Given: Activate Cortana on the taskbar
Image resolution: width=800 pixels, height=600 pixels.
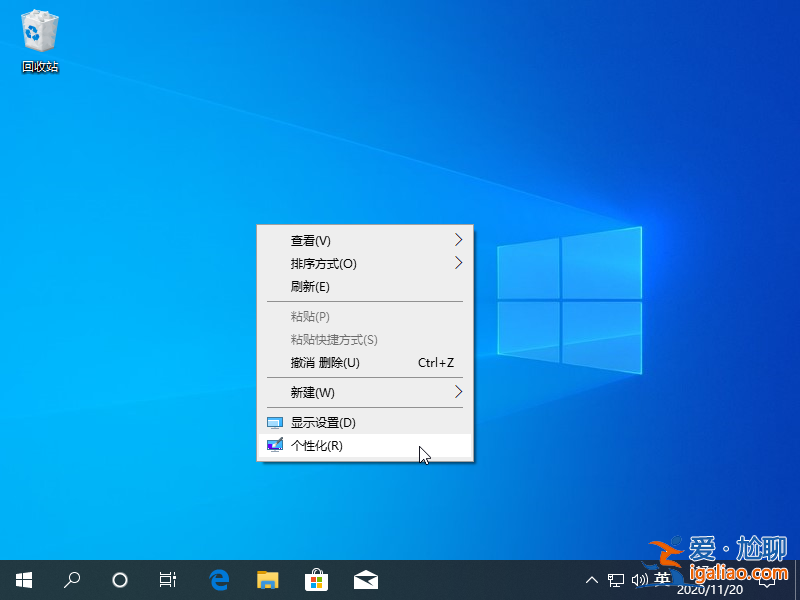Looking at the screenshot, I should point(119,579).
